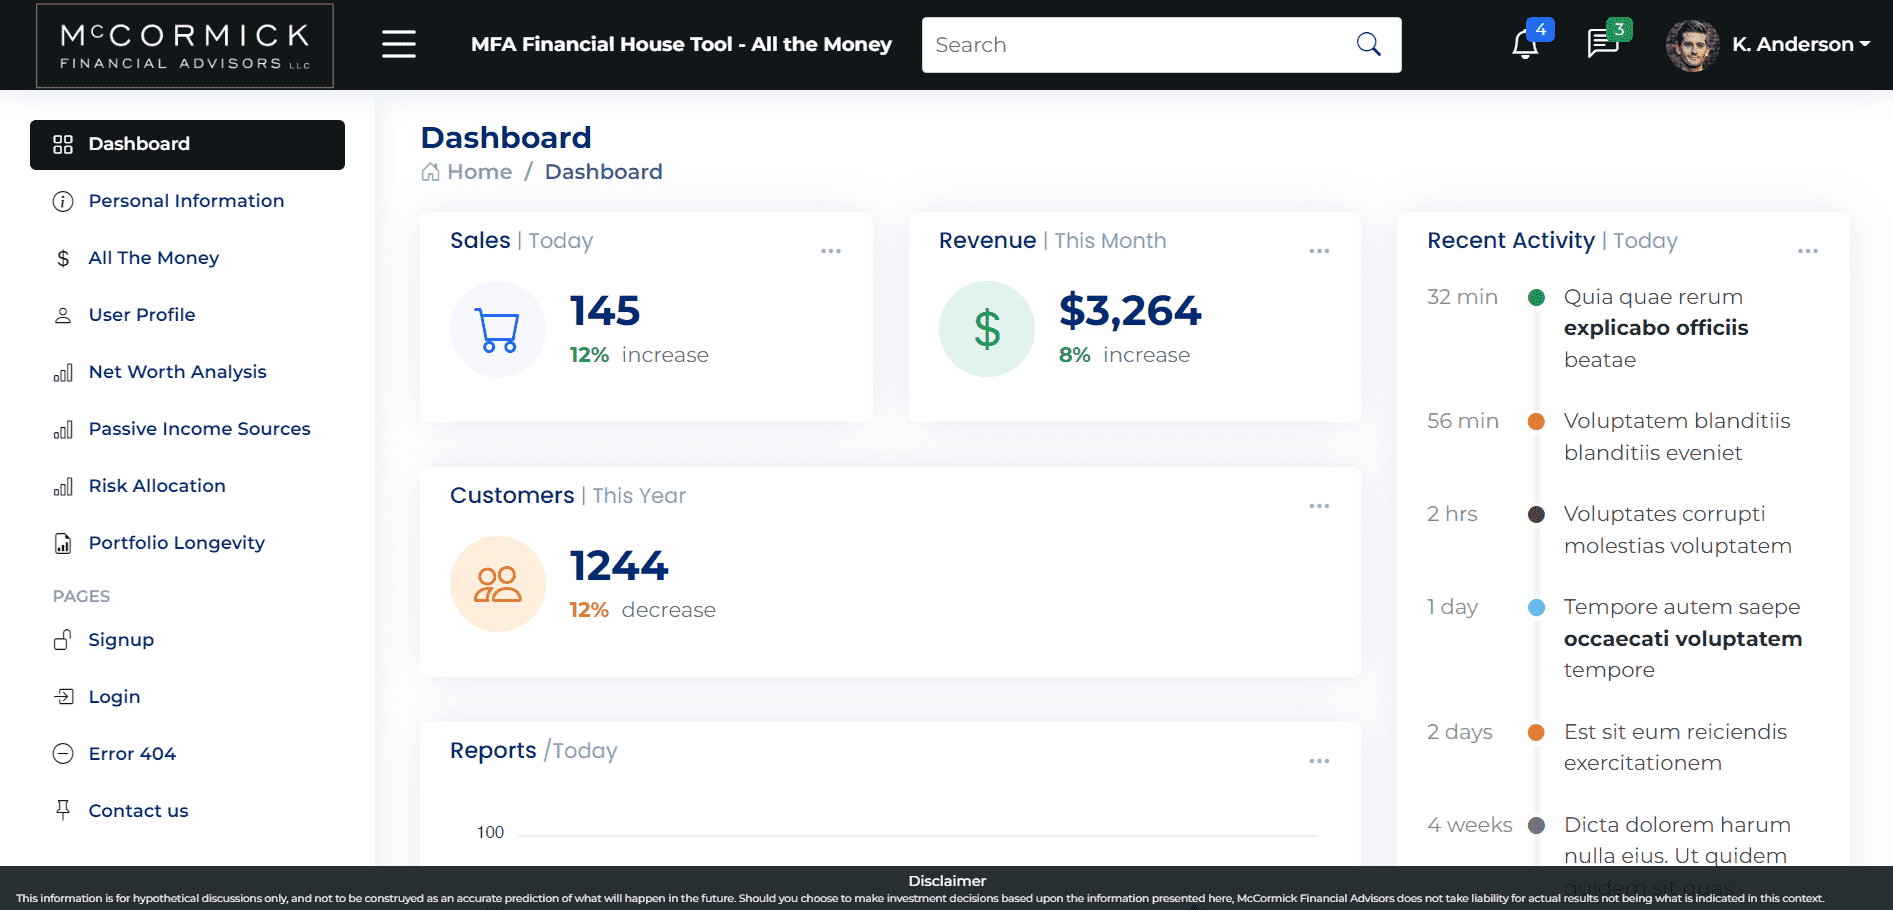Click the lock icon beside Signup
Screen dimensions: 1893x910
tap(63, 639)
